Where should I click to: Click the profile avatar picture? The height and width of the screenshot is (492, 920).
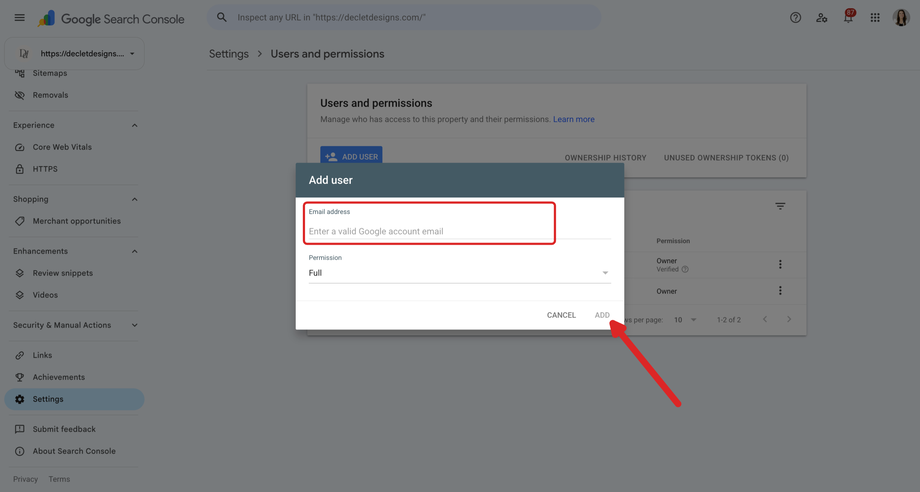(901, 18)
